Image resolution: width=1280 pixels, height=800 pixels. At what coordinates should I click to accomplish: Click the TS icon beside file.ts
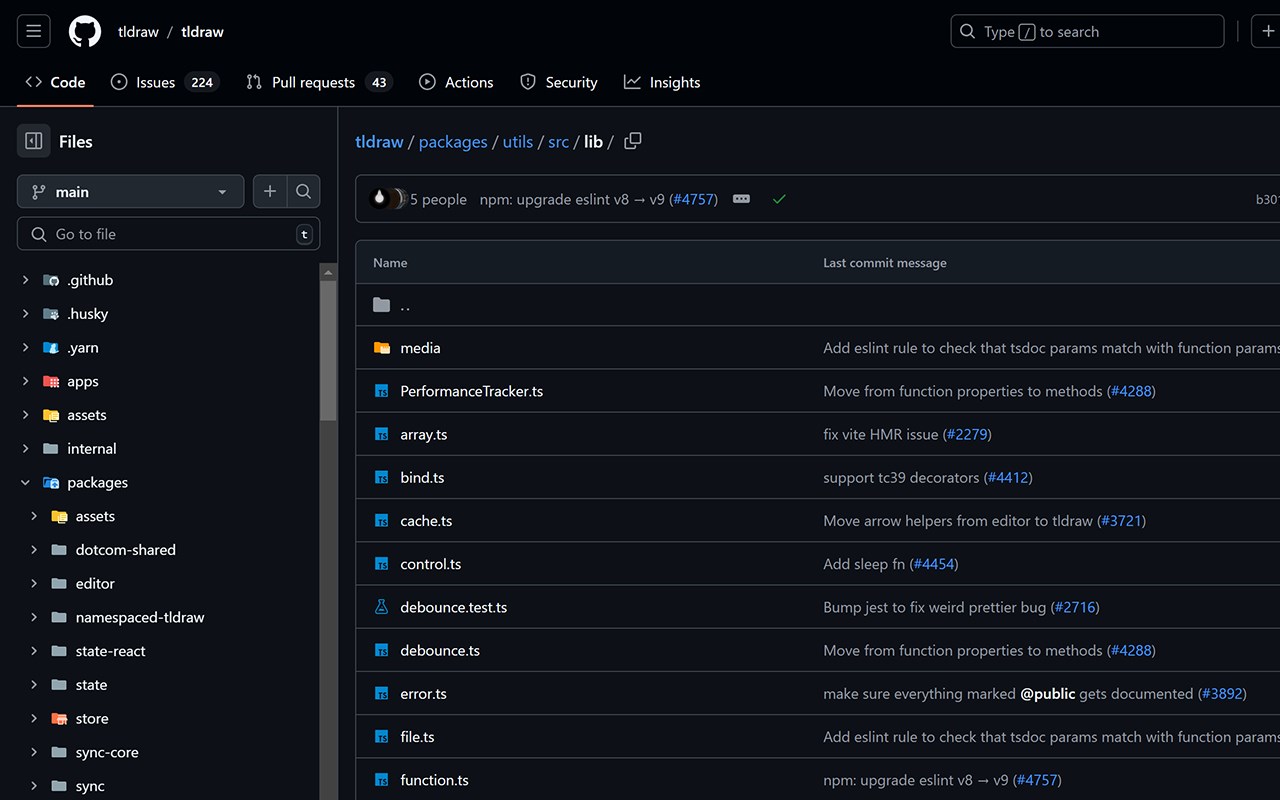click(x=381, y=737)
